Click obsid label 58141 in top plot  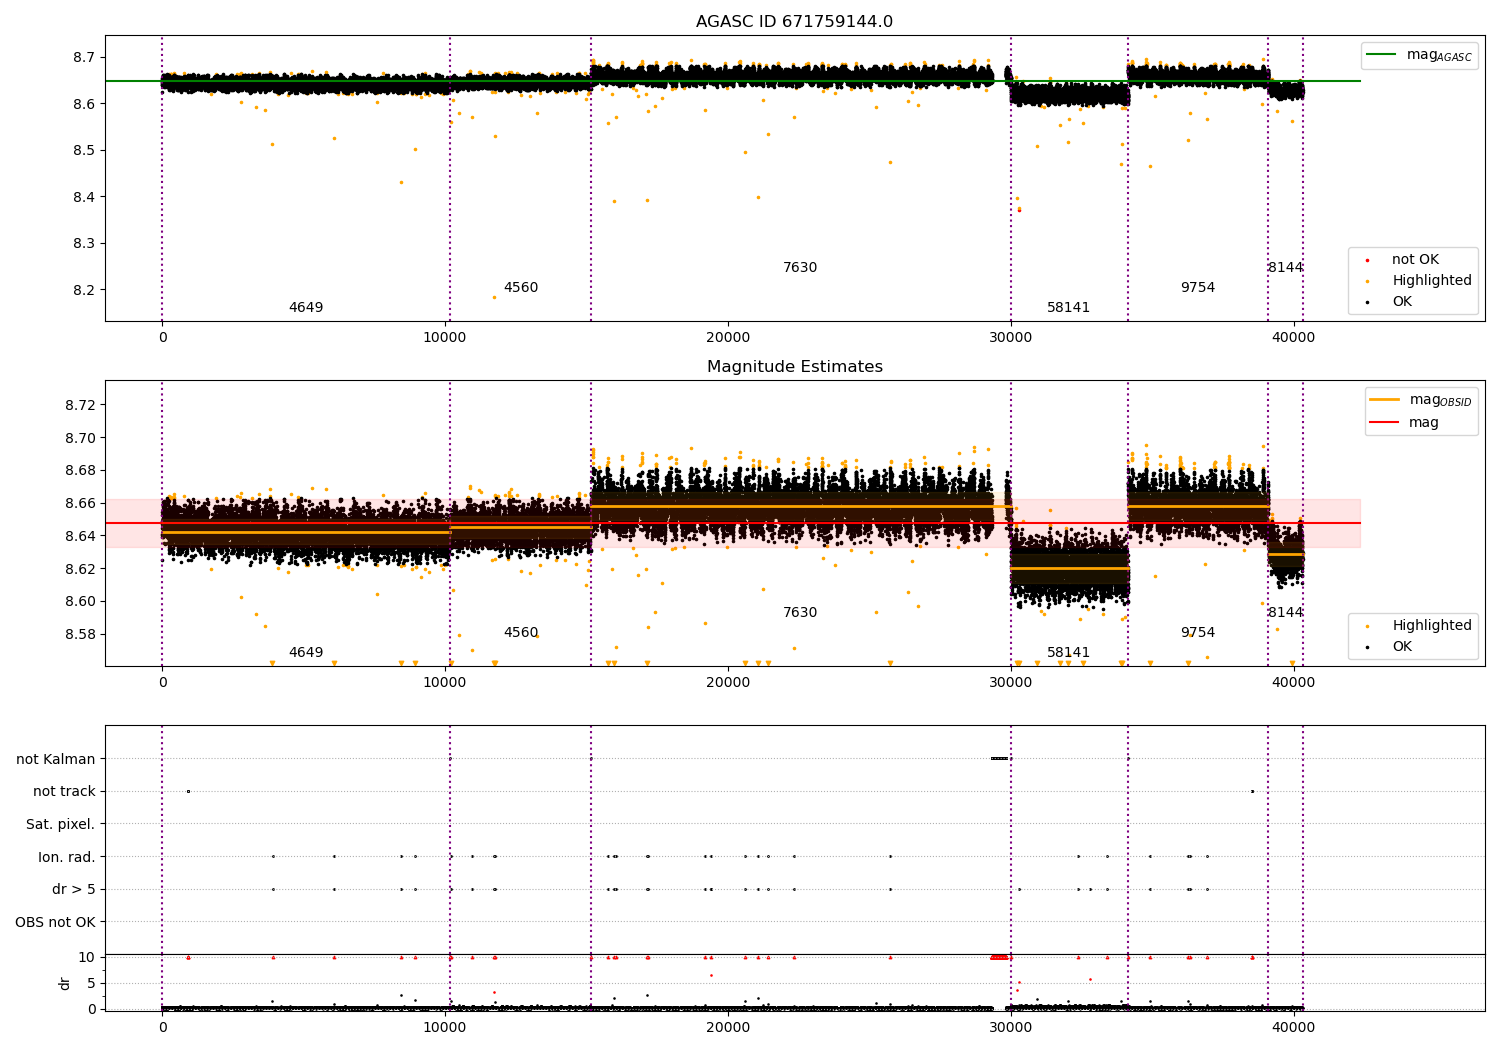pyautogui.click(x=1068, y=308)
